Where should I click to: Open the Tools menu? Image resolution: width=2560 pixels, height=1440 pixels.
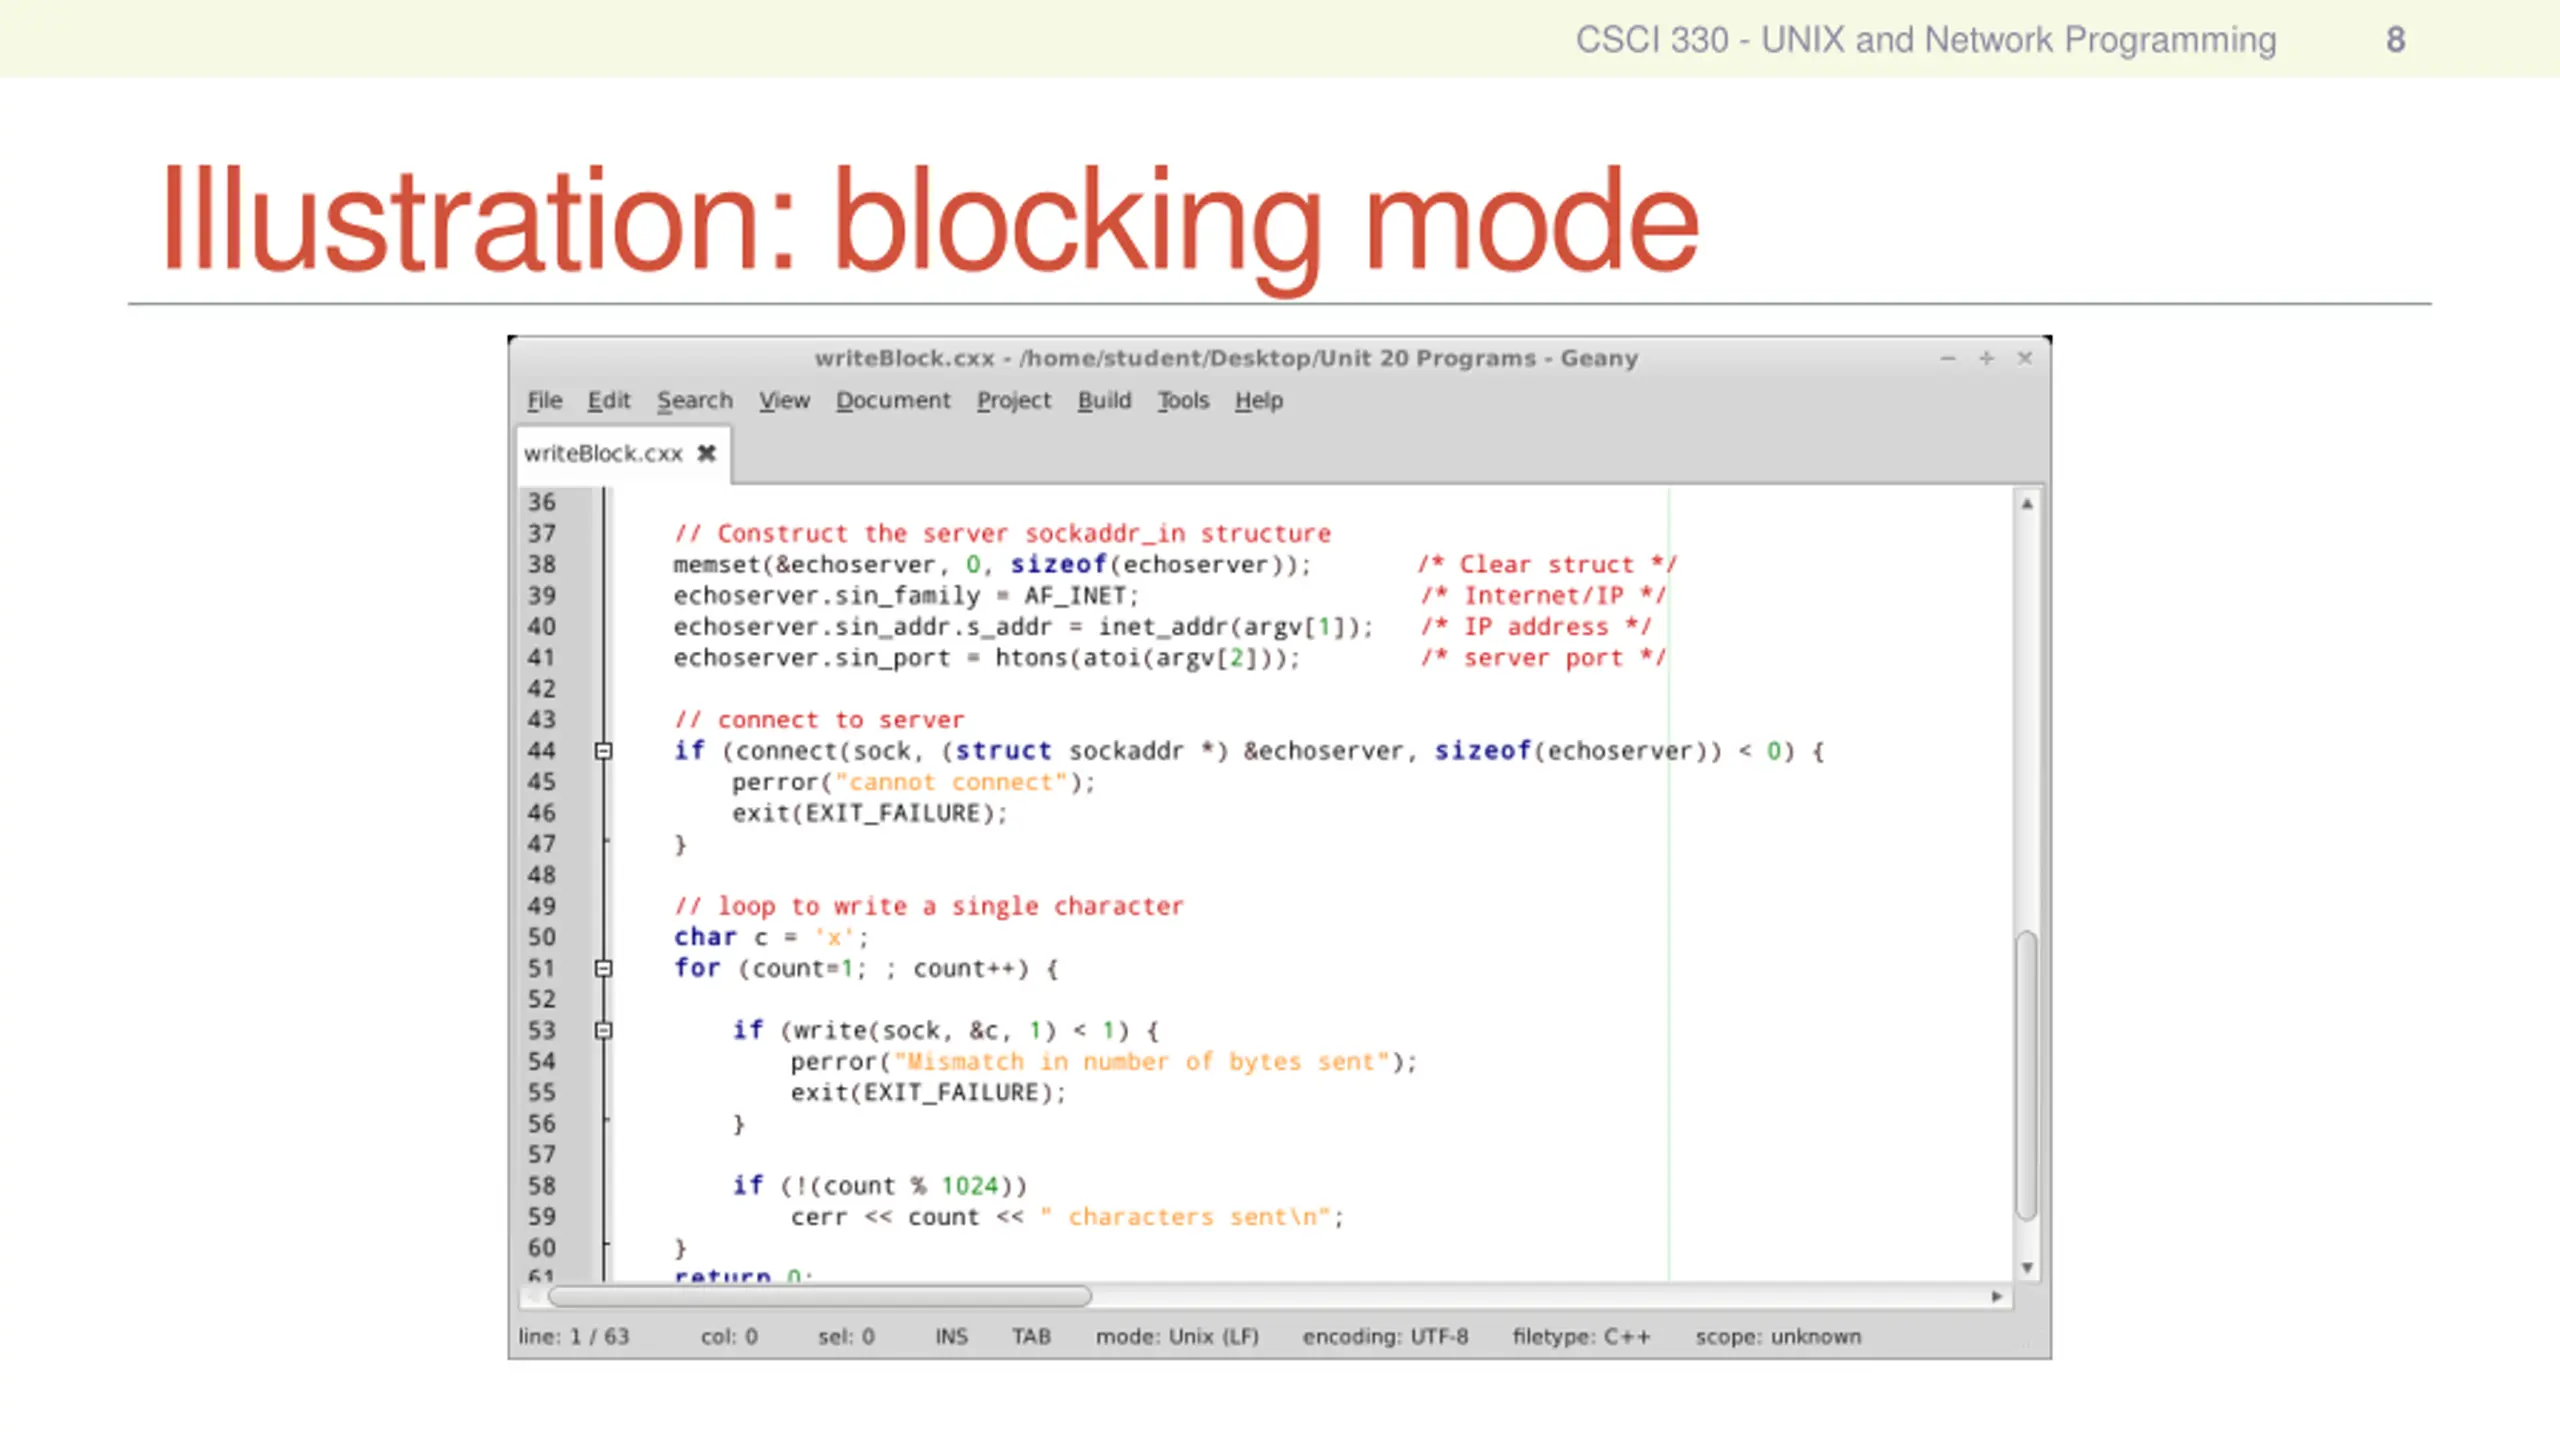(x=1183, y=400)
